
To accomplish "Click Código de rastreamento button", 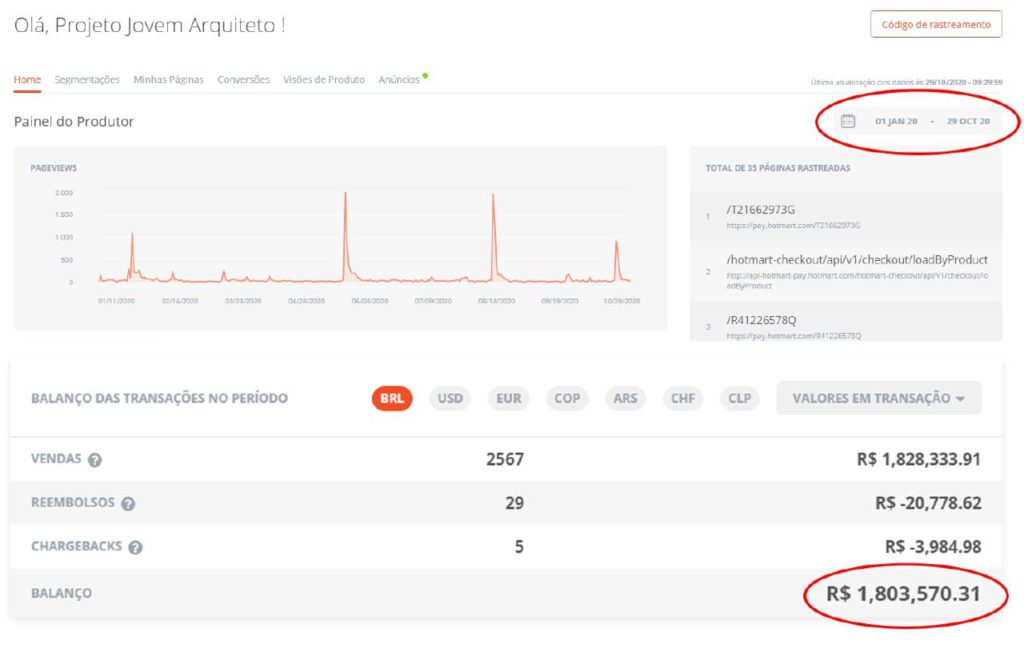I will pyautogui.click(x=936, y=24).
